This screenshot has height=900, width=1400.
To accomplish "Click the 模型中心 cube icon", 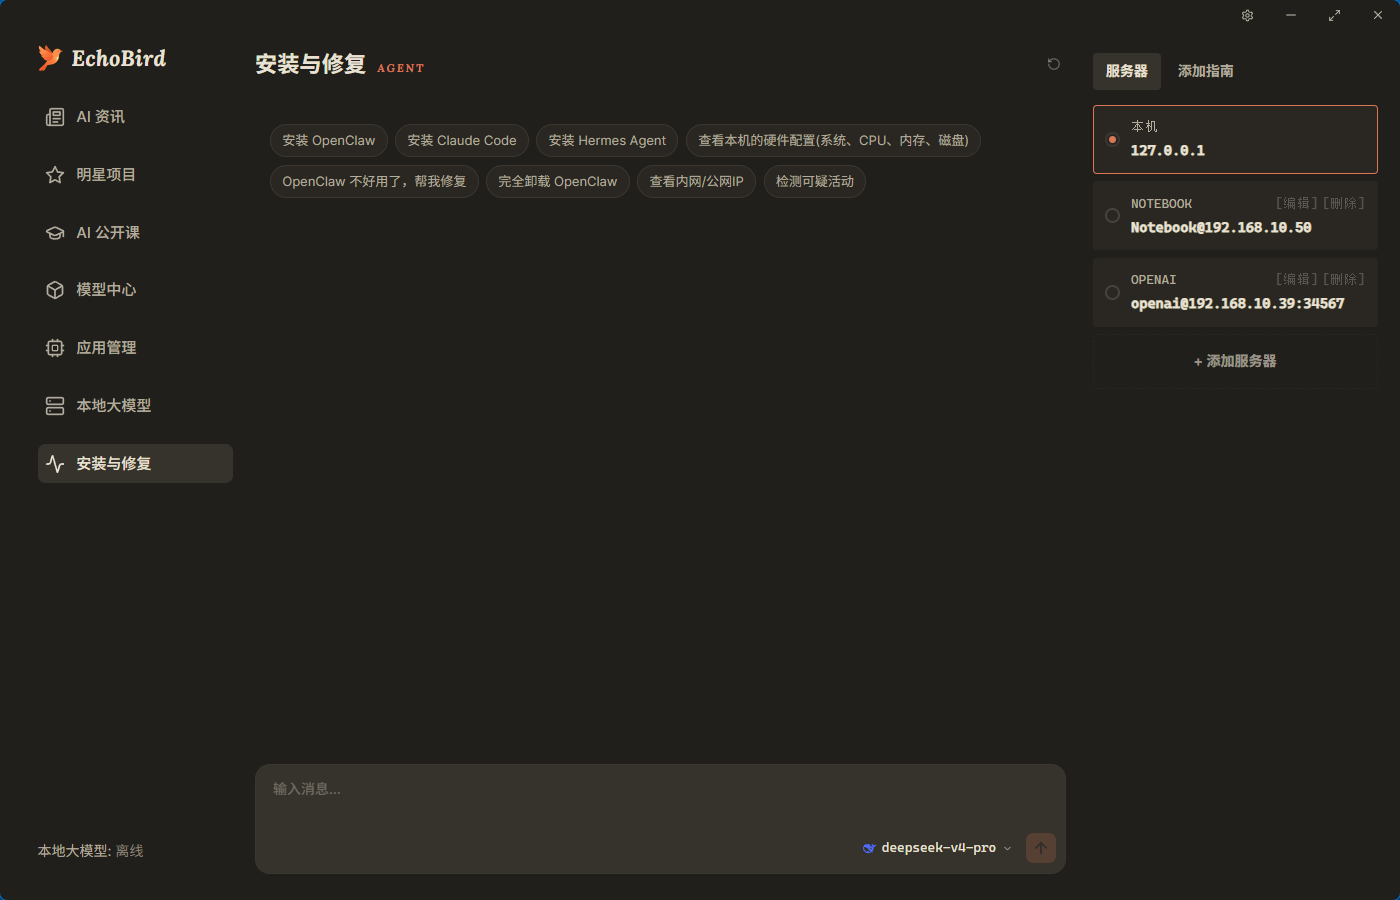I will pos(55,290).
